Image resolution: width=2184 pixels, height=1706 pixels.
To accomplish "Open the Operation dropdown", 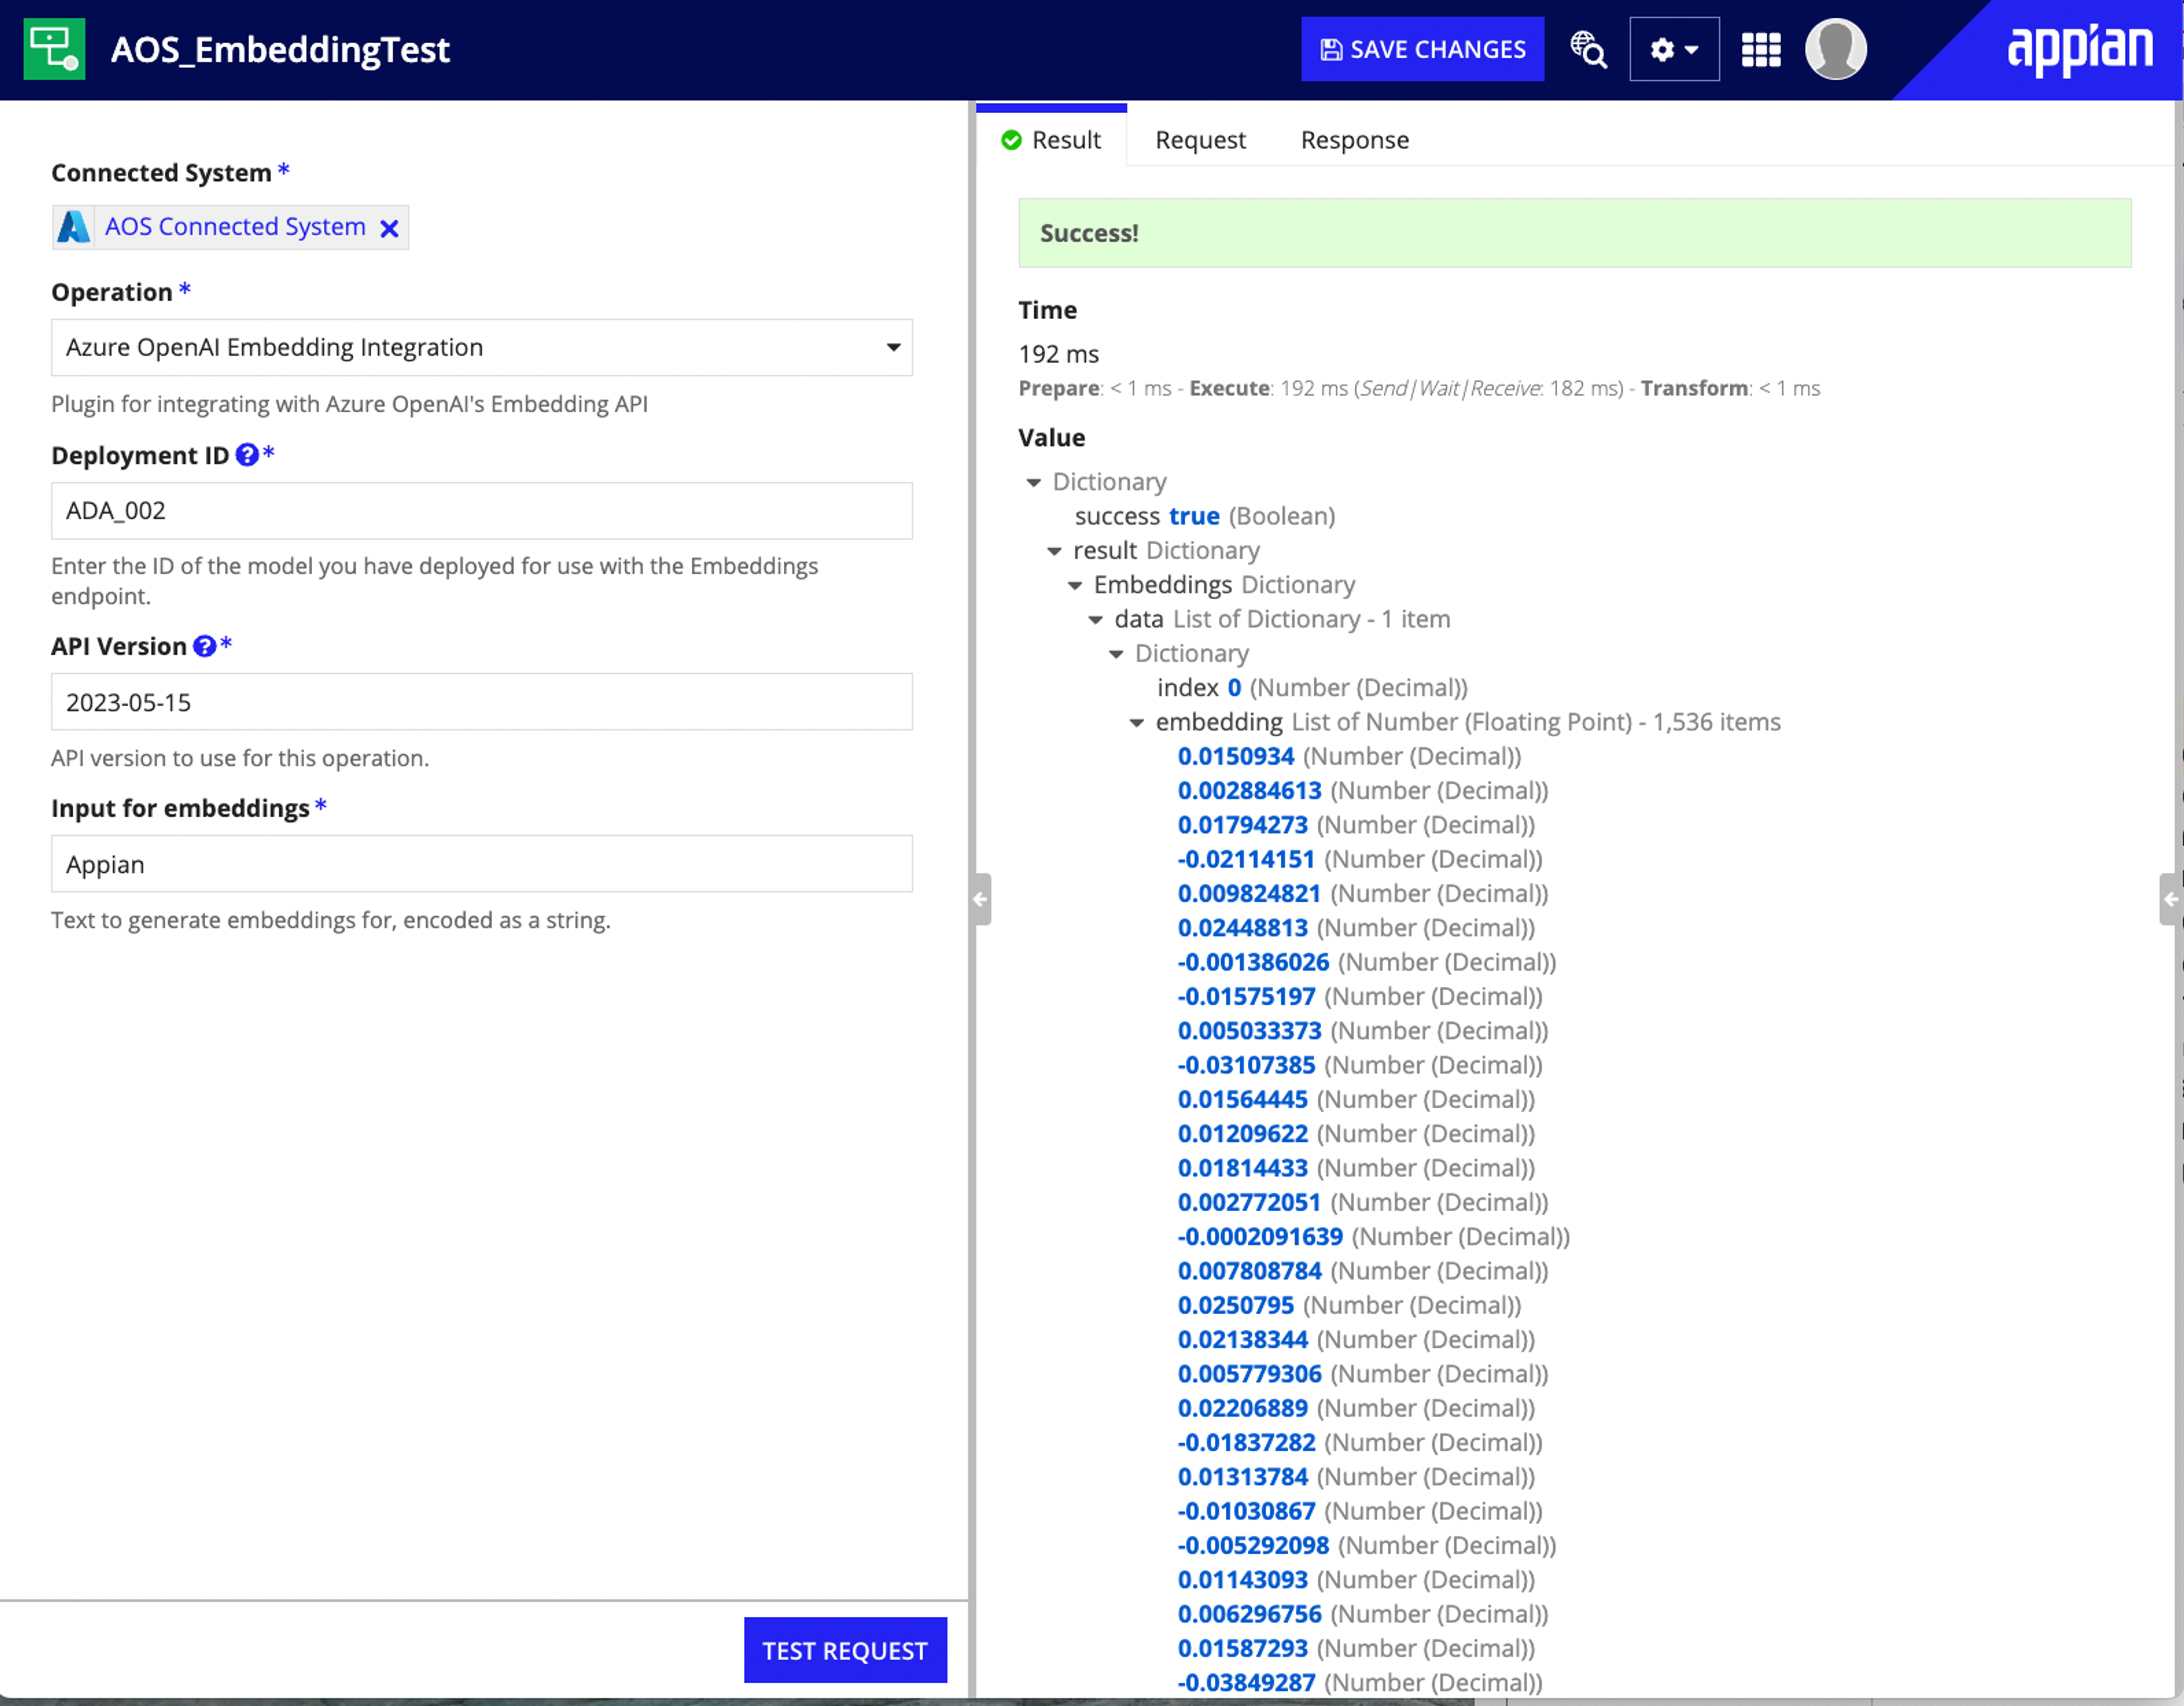I will pyautogui.click(x=481, y=347).
